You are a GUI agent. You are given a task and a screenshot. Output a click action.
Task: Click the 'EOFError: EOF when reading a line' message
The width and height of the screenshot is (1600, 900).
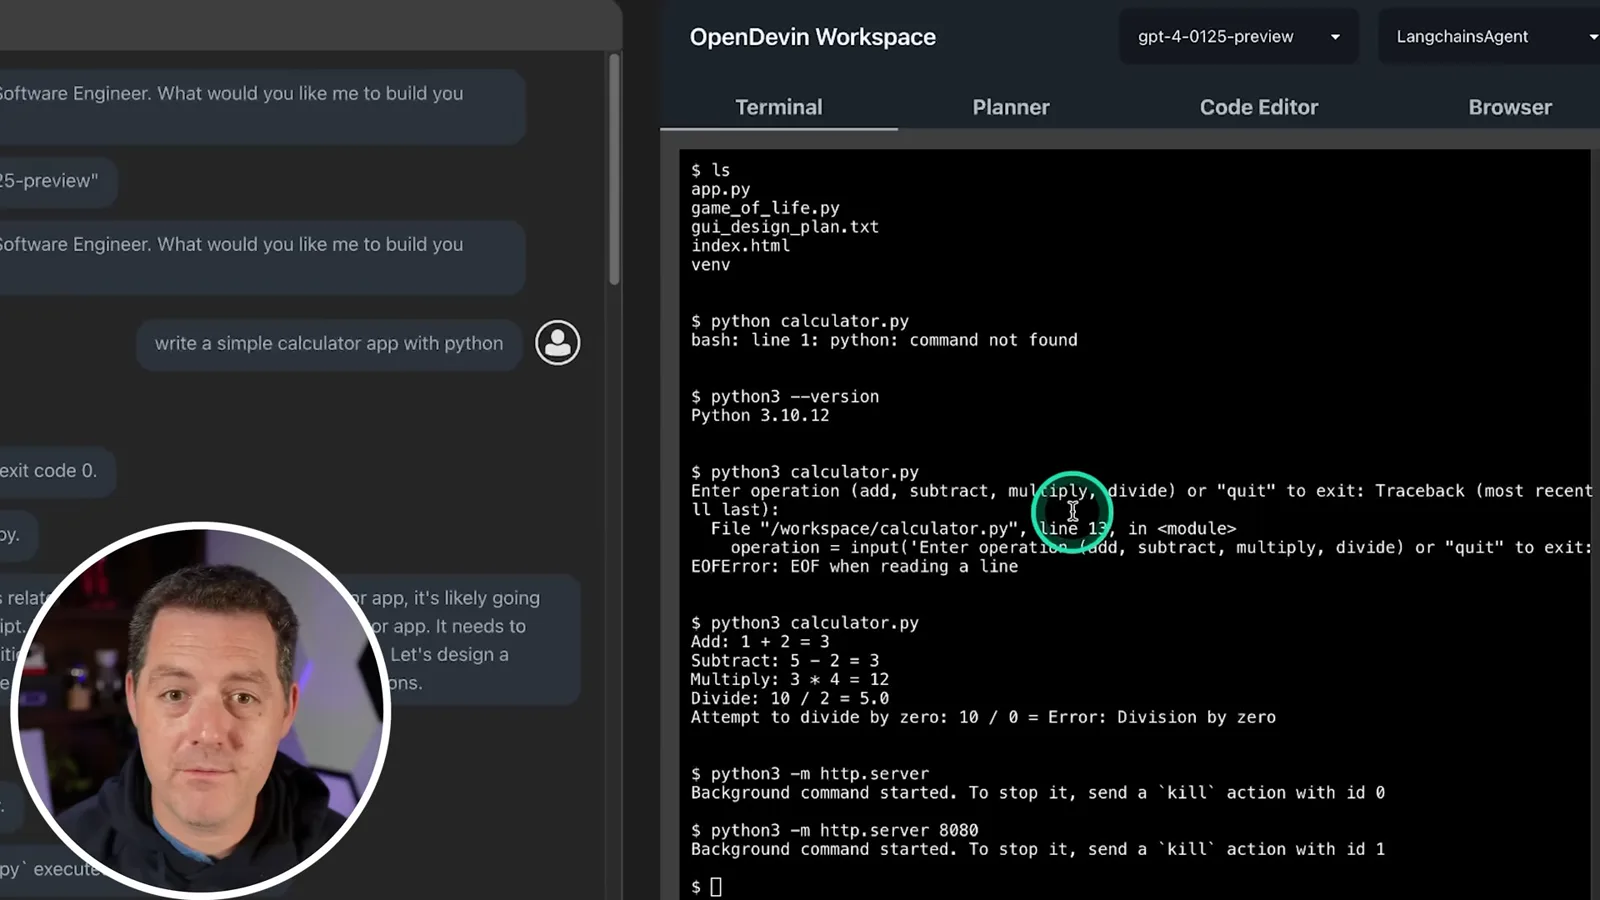coord(854,567)
